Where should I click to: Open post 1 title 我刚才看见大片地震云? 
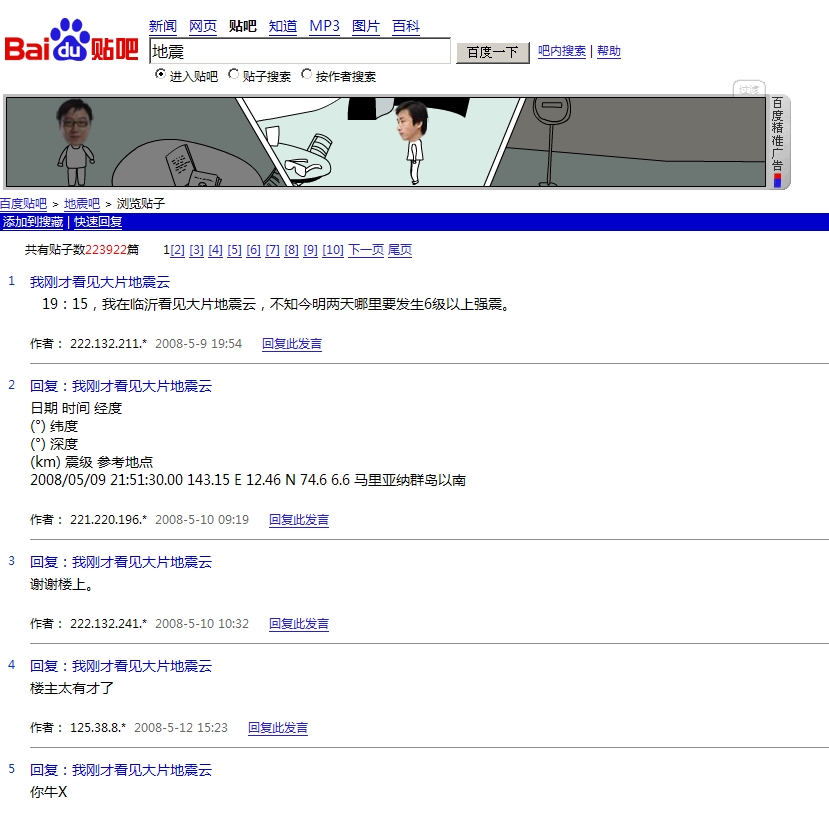pos(100,282)
